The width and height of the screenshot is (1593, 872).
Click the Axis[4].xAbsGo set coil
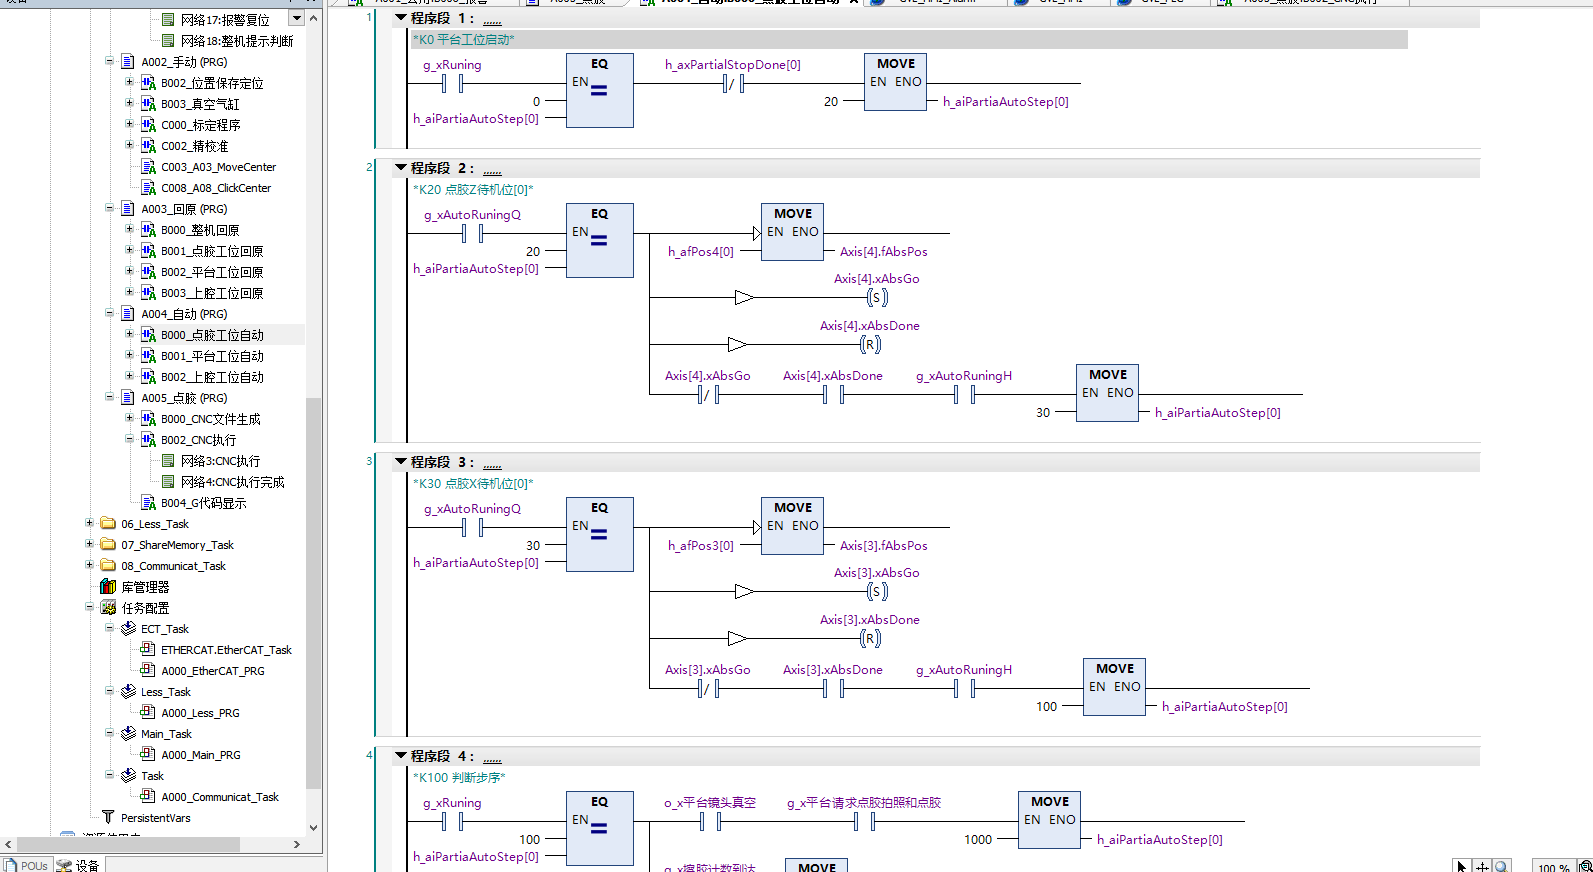click(x=877, y=297)
